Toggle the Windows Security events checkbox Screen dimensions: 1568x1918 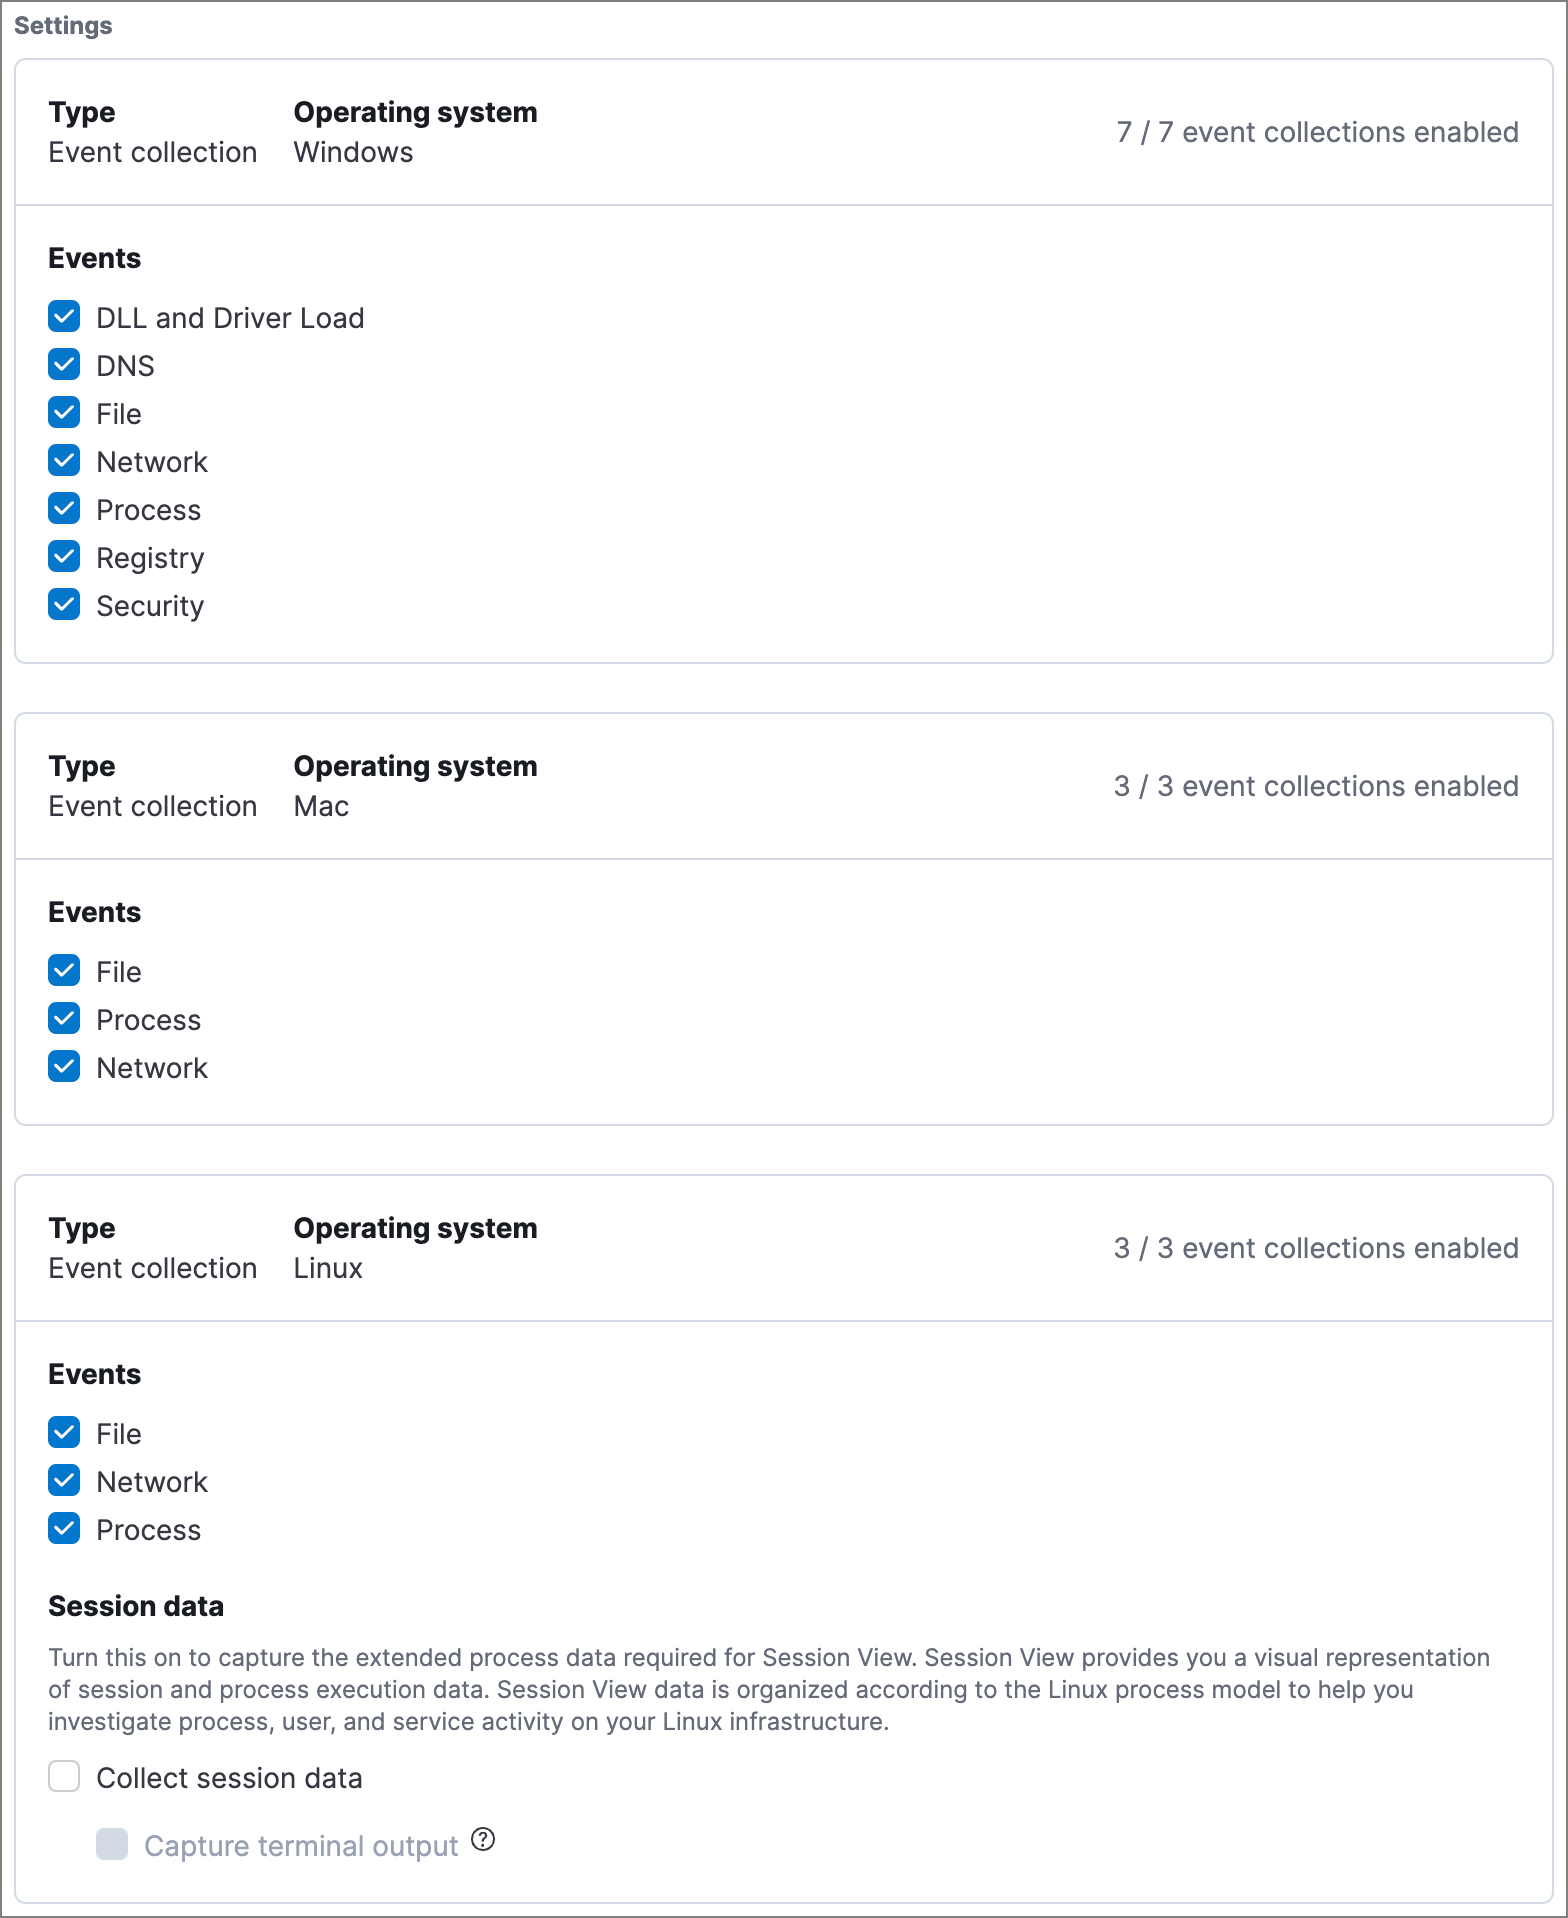pos(64,605)
